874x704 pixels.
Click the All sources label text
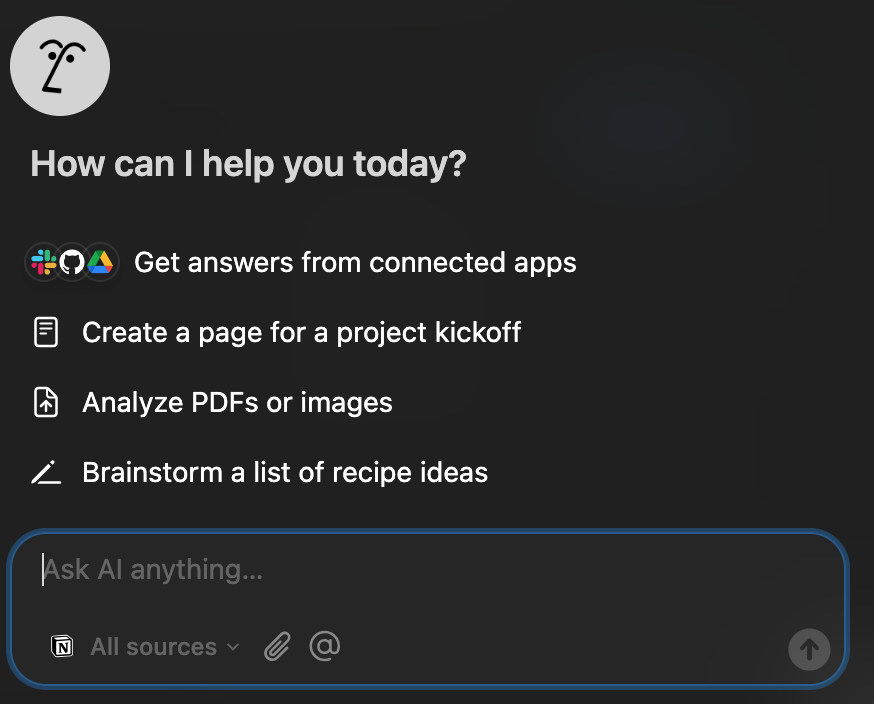tap(154, 647)
